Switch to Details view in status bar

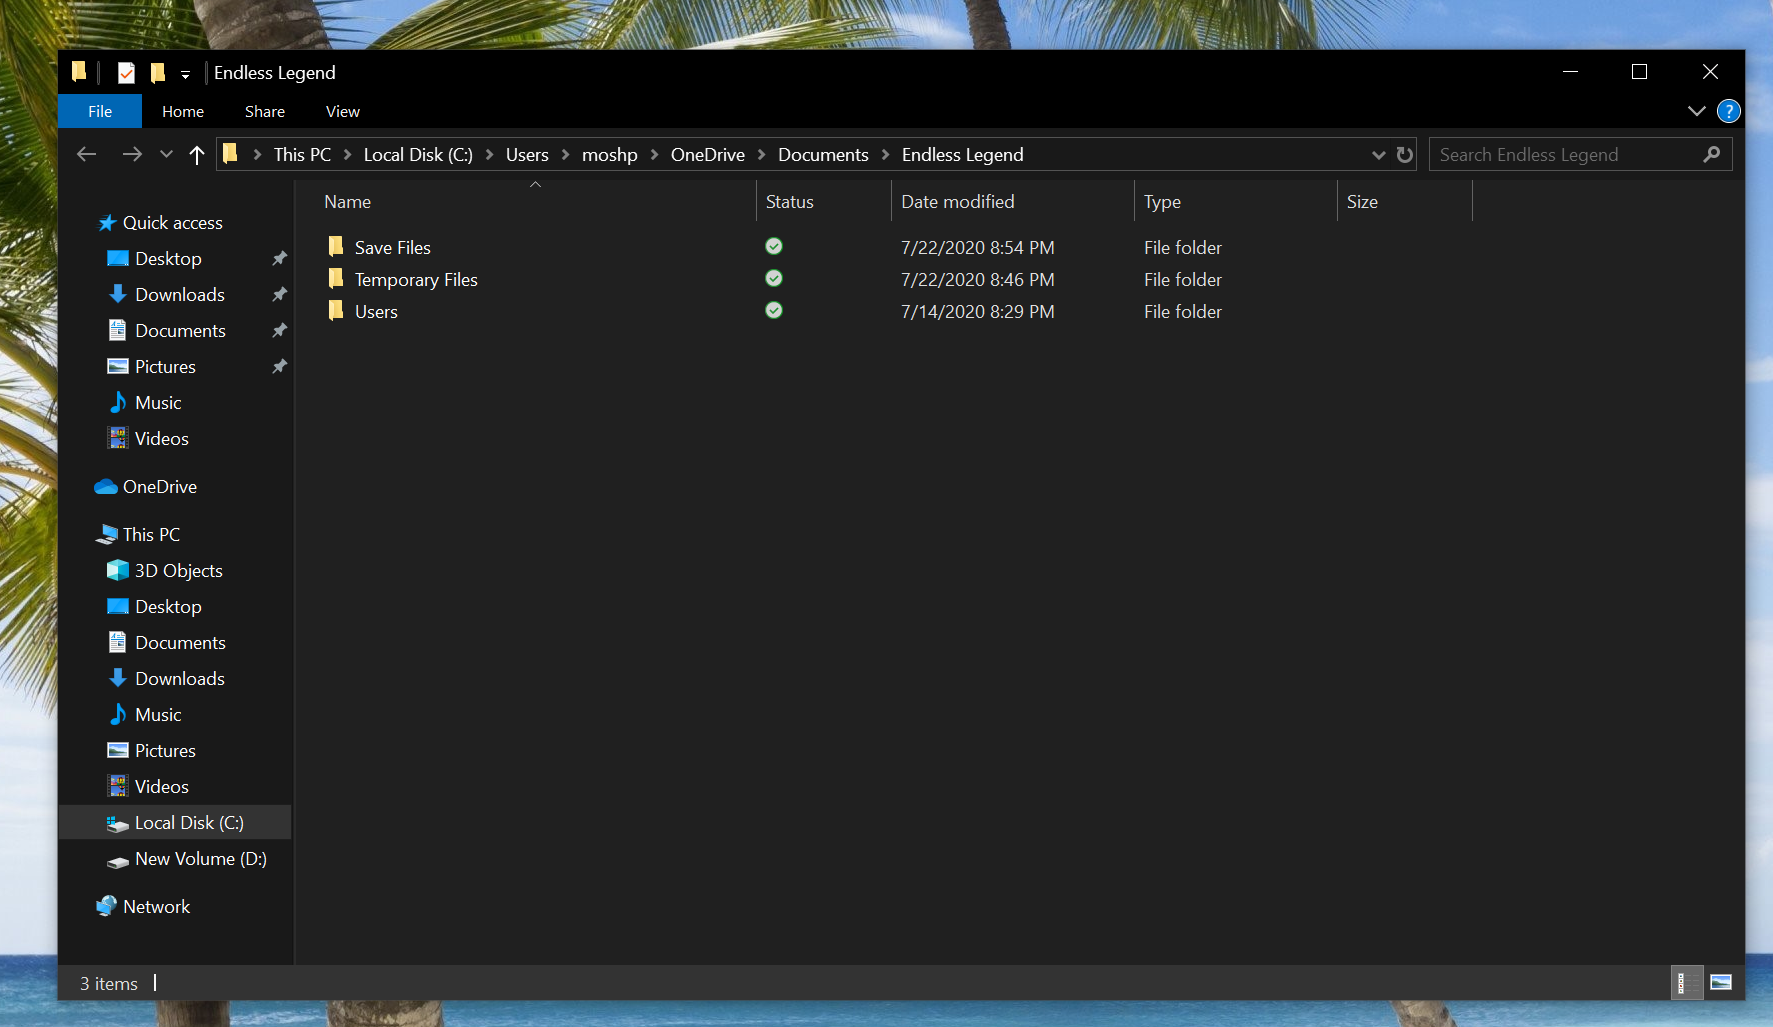(x=1685, y=982)
